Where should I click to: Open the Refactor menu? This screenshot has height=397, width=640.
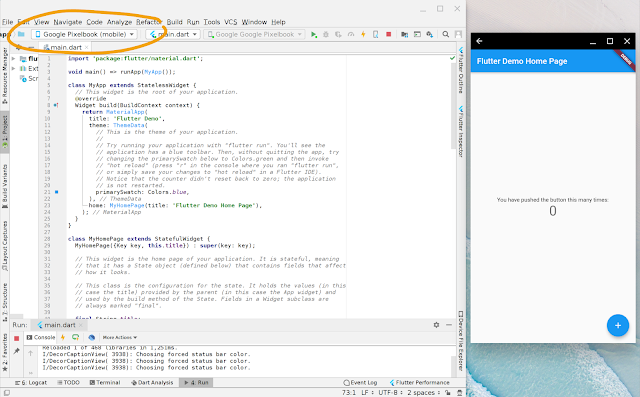point(149,22)
